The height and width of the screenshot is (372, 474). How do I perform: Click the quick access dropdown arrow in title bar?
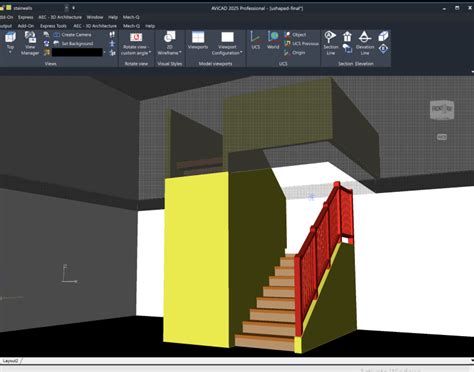(73, 8)
